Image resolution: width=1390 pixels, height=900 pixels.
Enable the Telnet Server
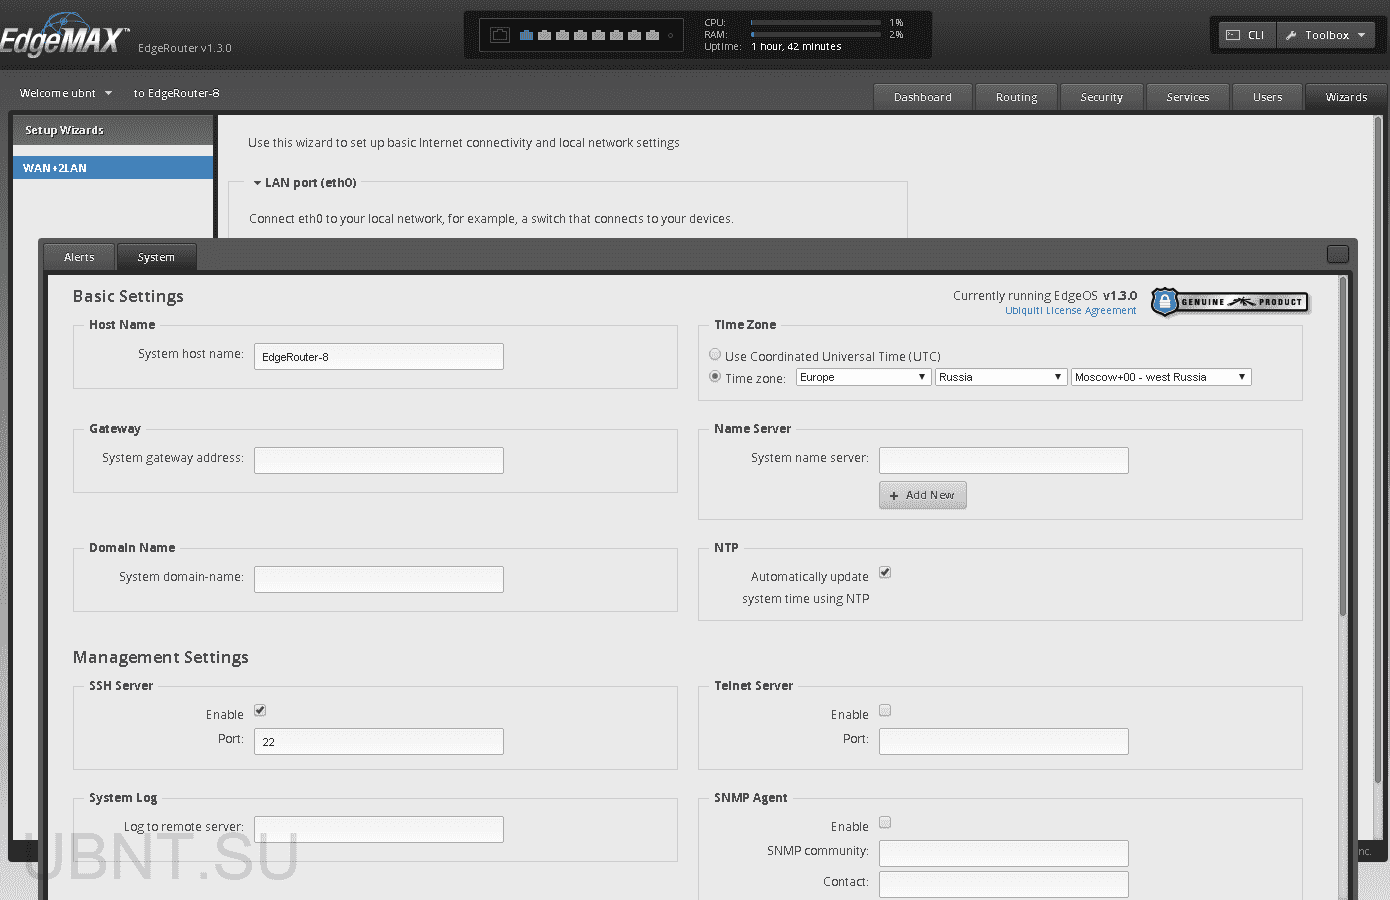tap(885, 710)
